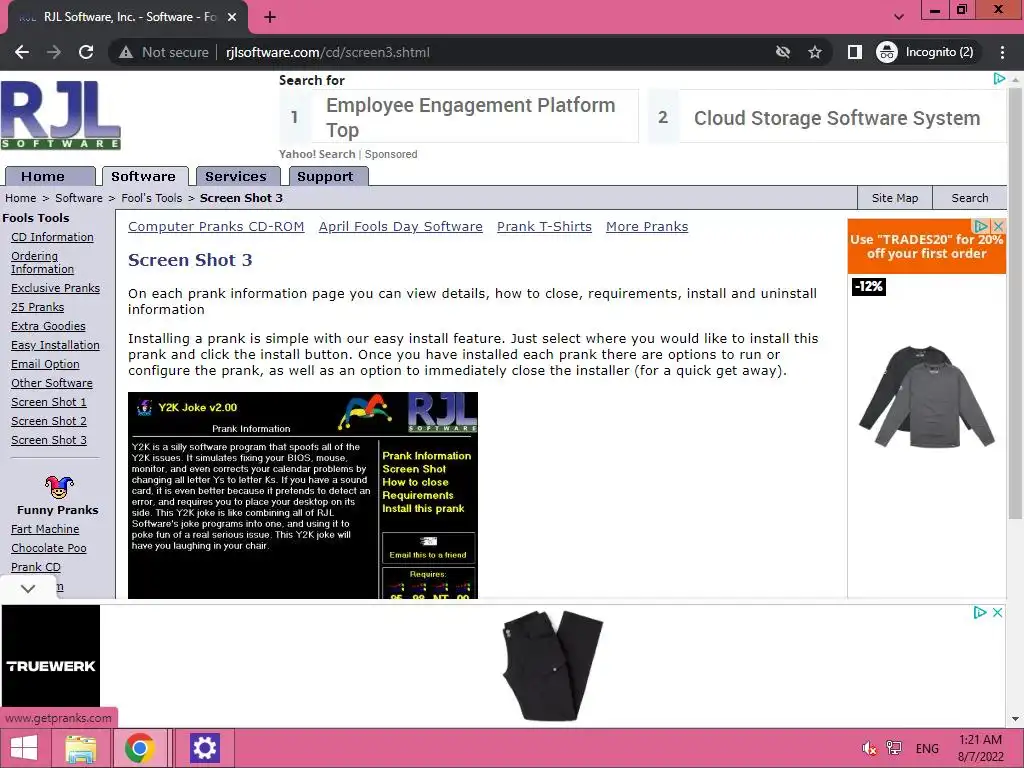Image resolution: width=1024 pixels, height=768 pixels.
Task: Open the Services tab
Action: [x=238, y=176]
